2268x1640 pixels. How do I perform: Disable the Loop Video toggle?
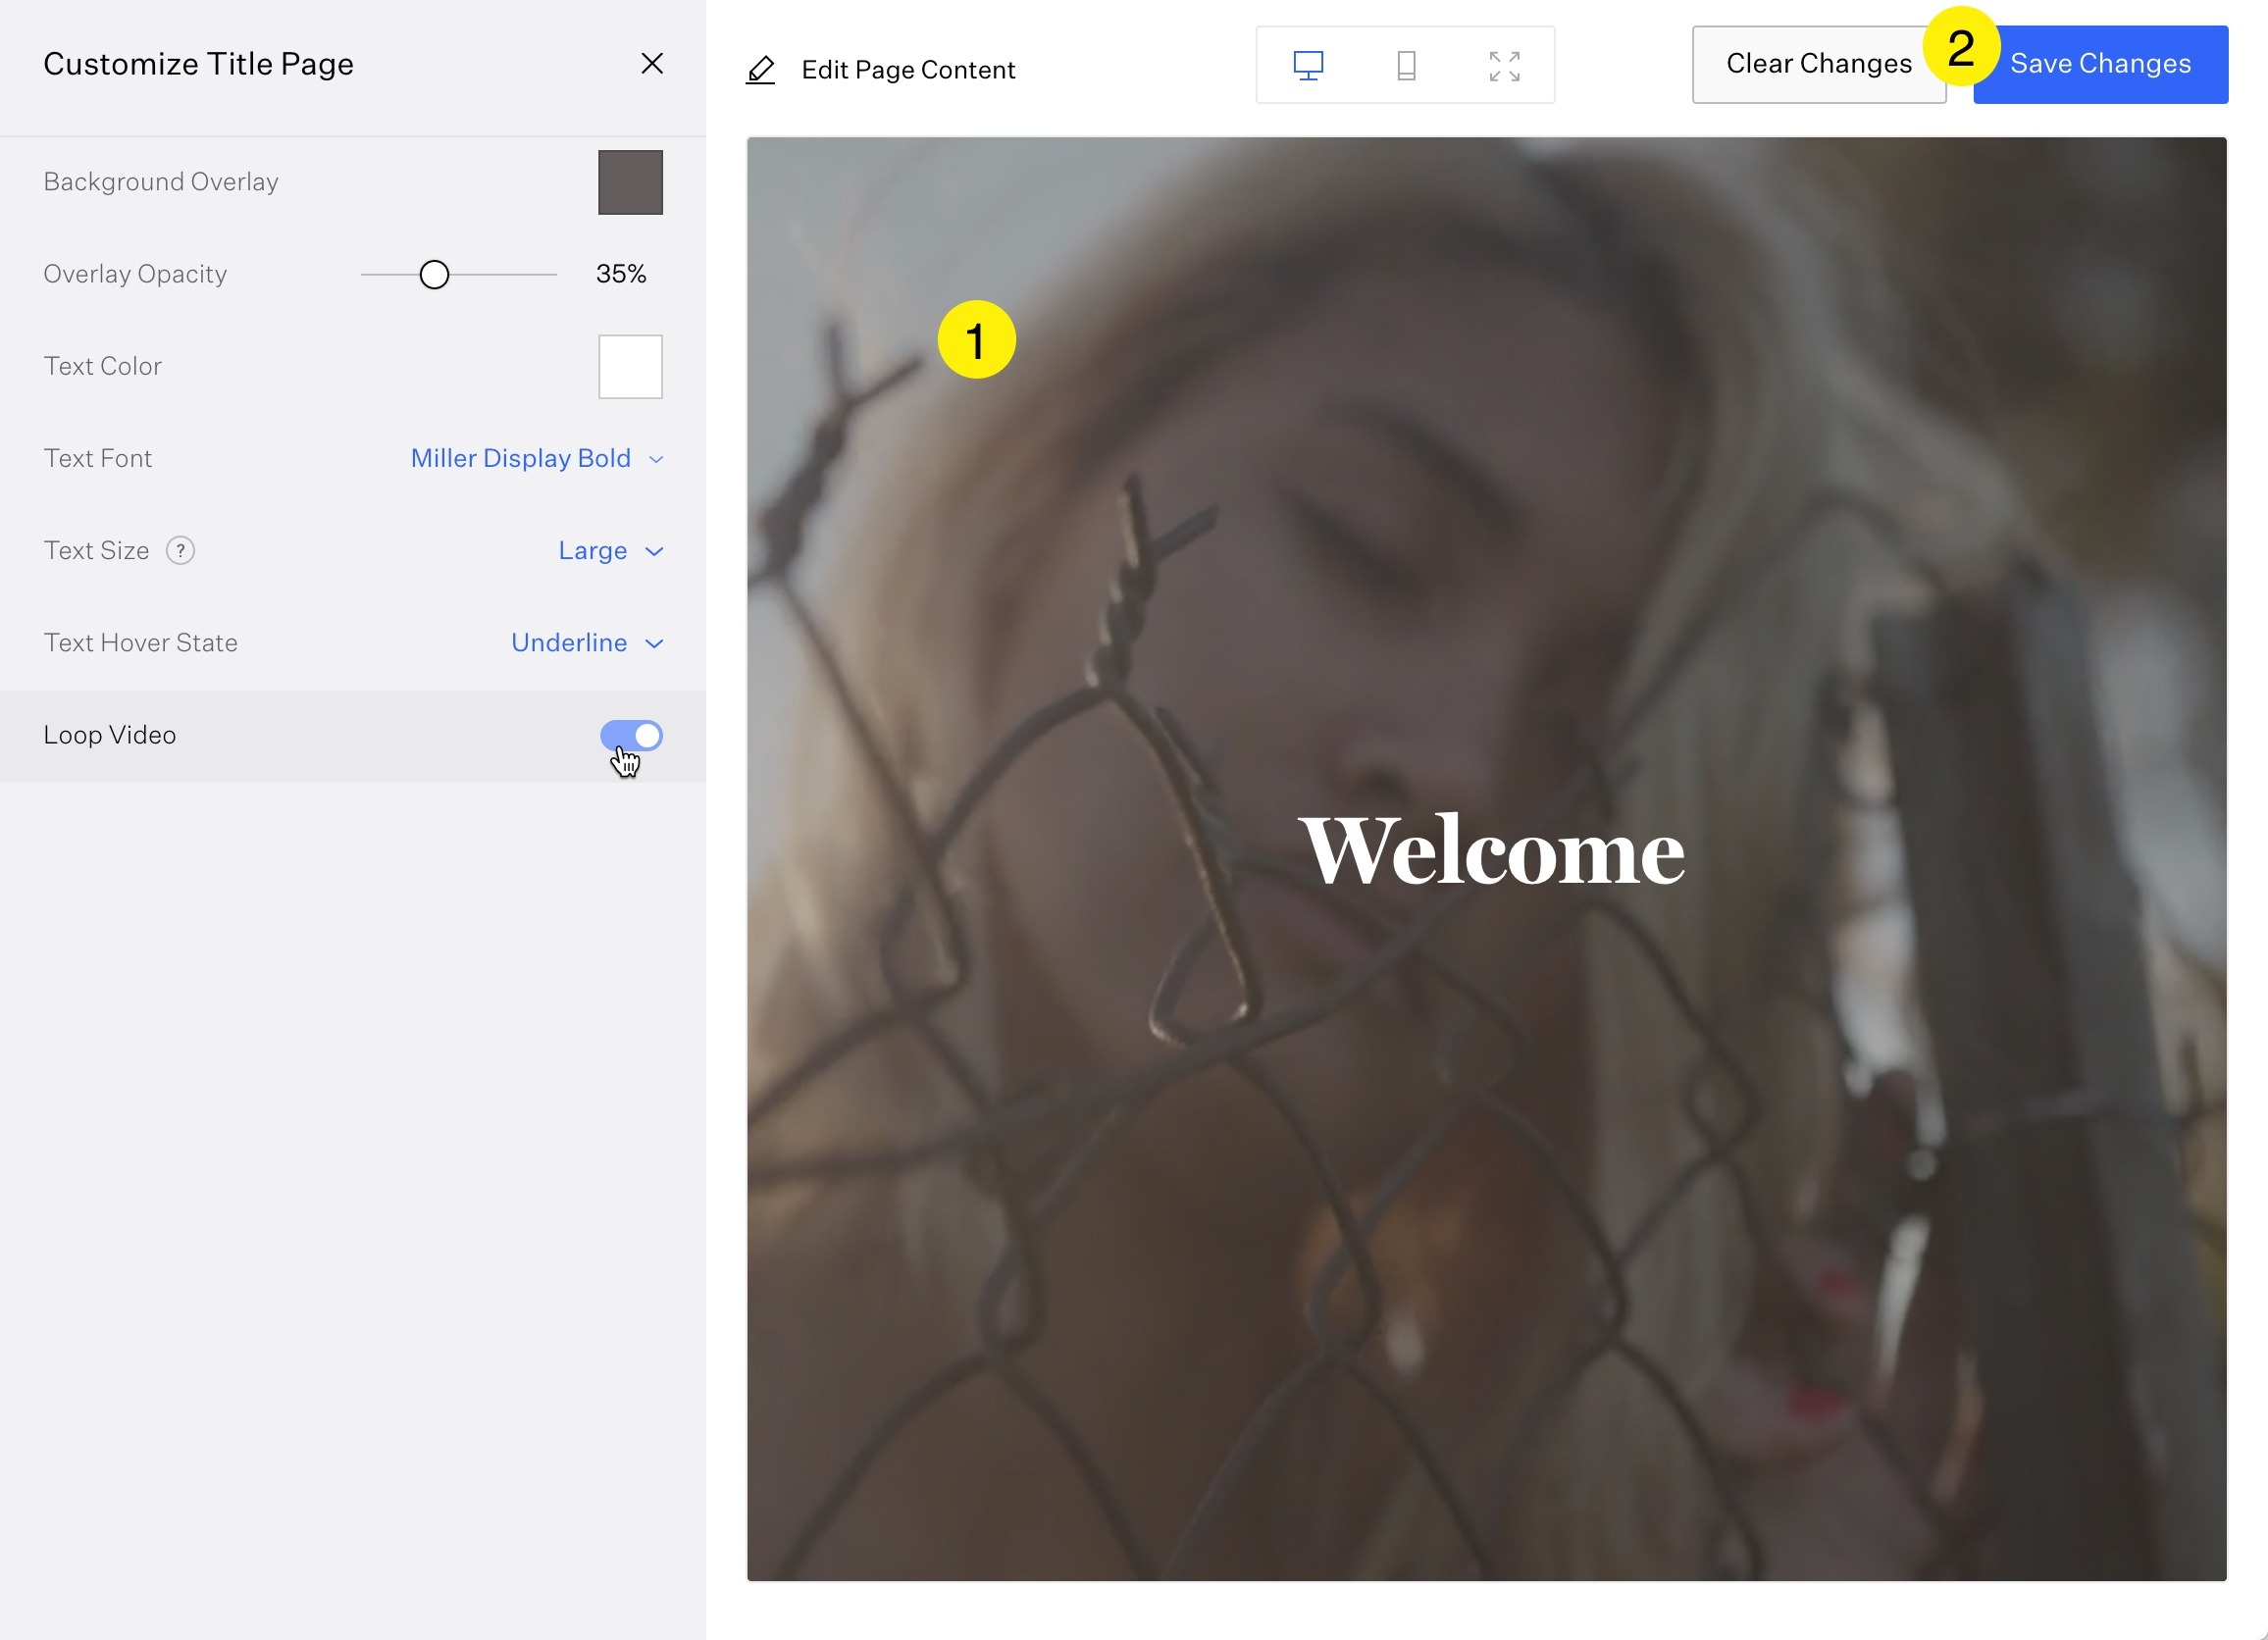point(631,736)
